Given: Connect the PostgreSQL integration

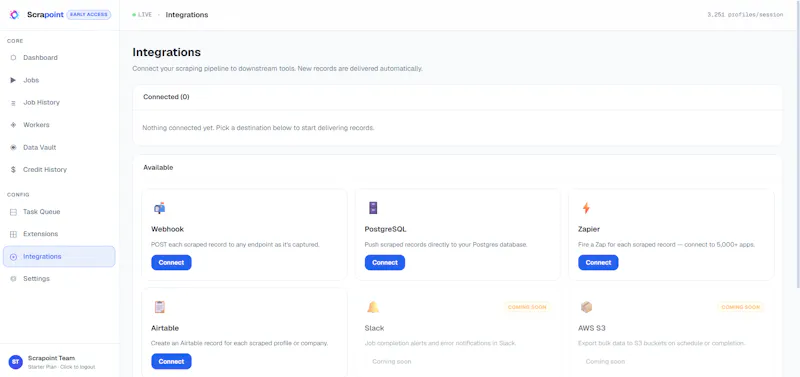Looking at the screenshot, I should (x=385, y=263).
